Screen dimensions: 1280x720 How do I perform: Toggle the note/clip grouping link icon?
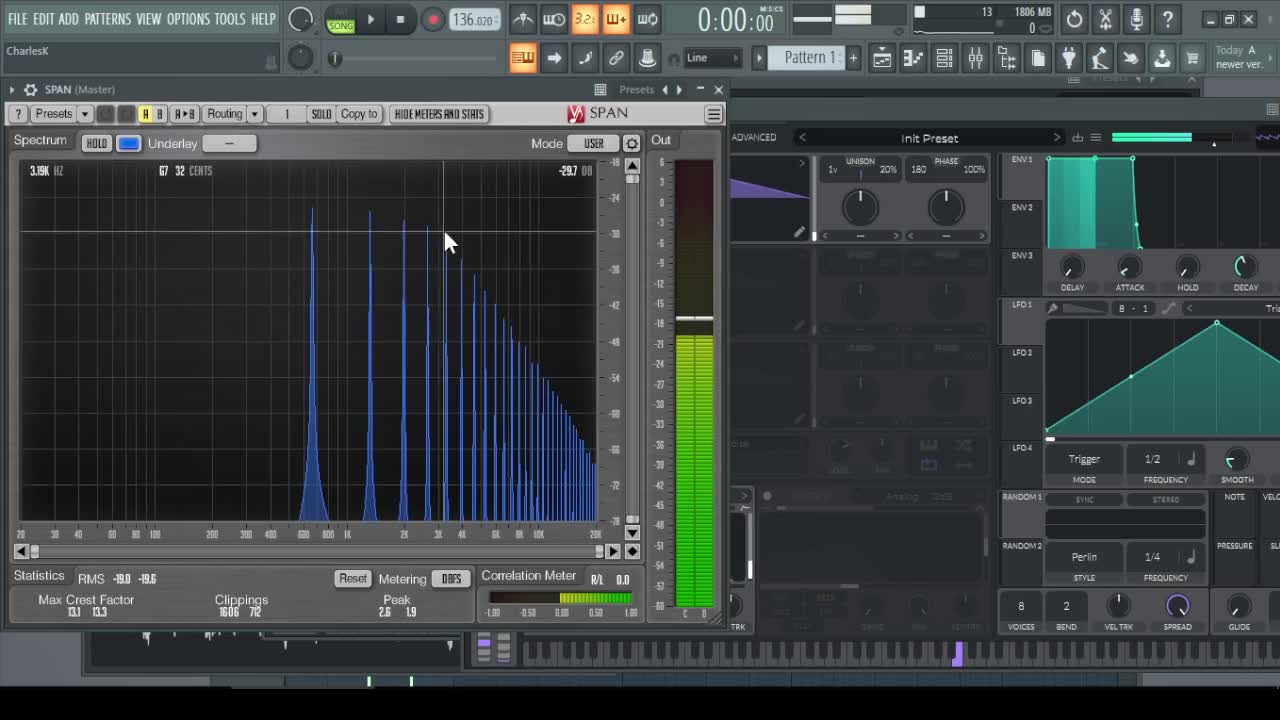[616, 58]
